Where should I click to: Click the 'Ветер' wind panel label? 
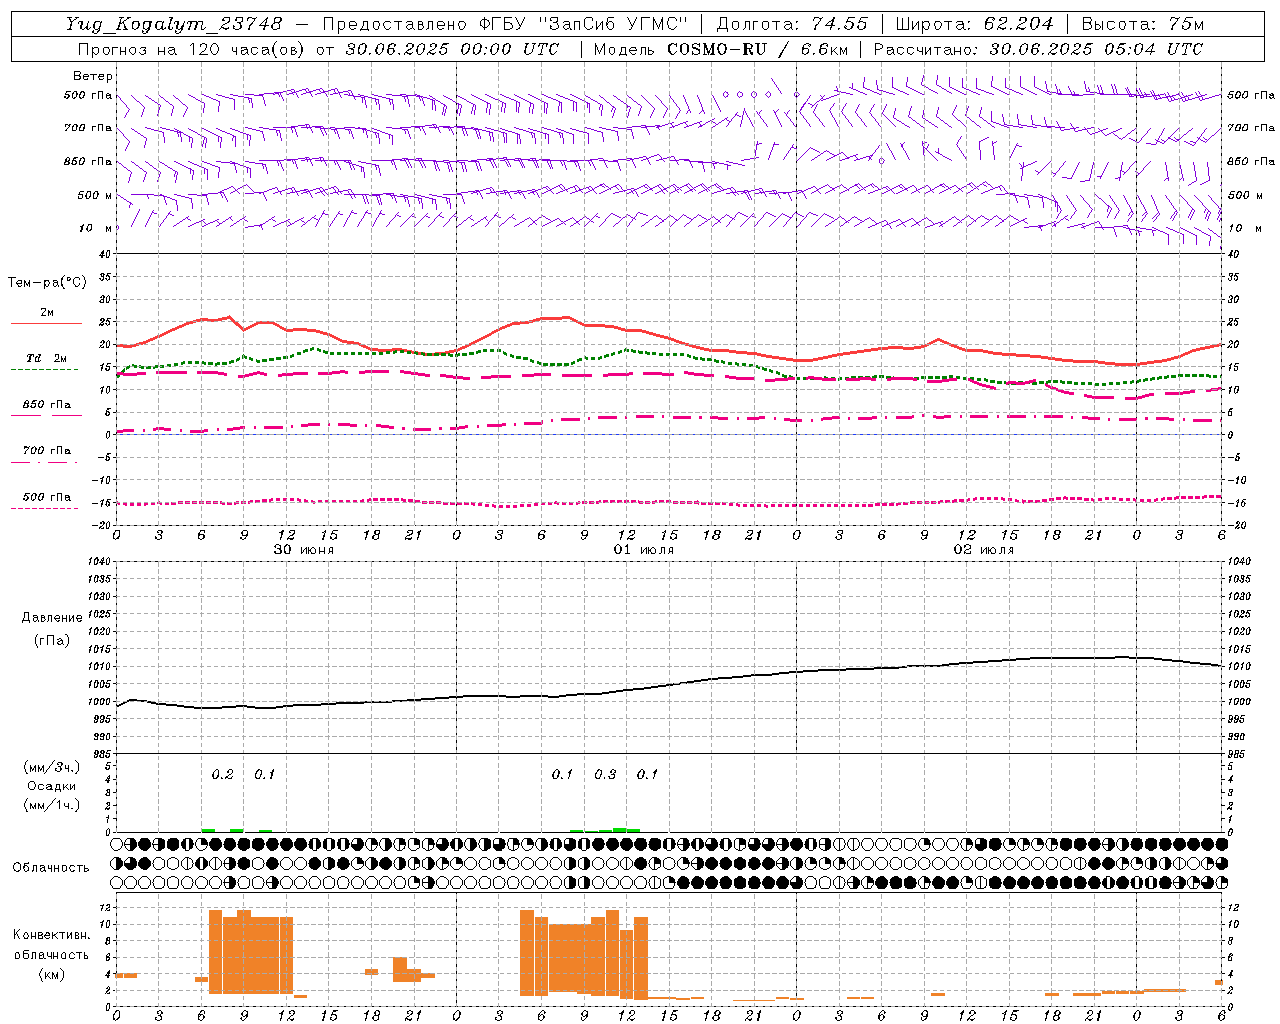coord(93,76)
